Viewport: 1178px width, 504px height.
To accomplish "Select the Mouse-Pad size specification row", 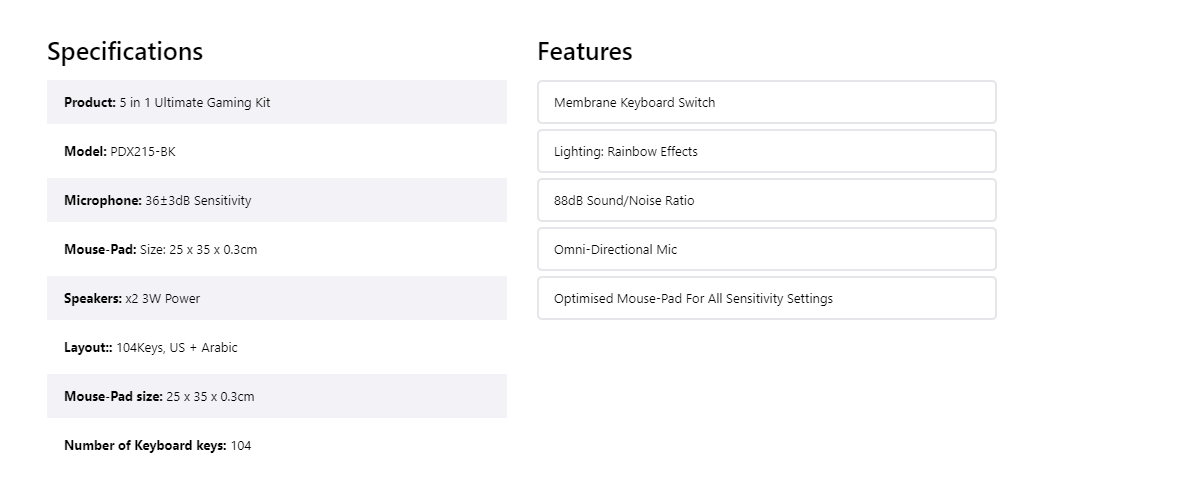I will coord(276,396).
